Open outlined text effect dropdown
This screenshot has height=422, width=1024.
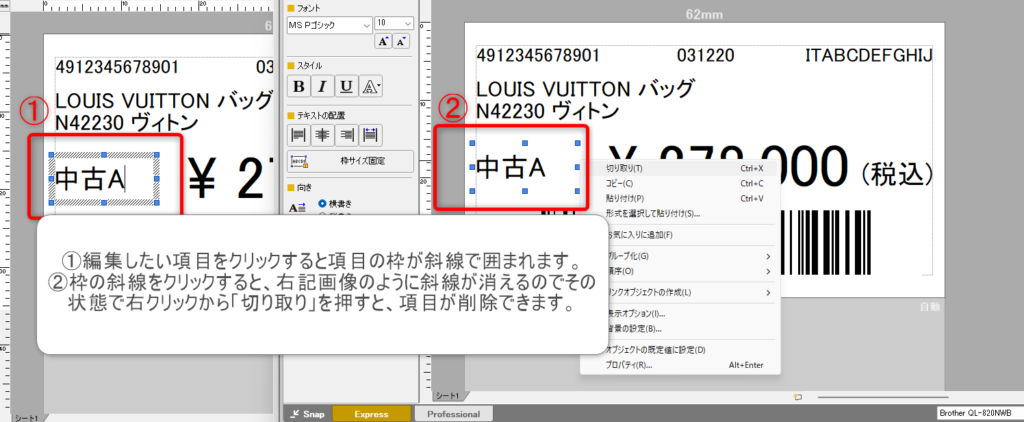(371, 87)
